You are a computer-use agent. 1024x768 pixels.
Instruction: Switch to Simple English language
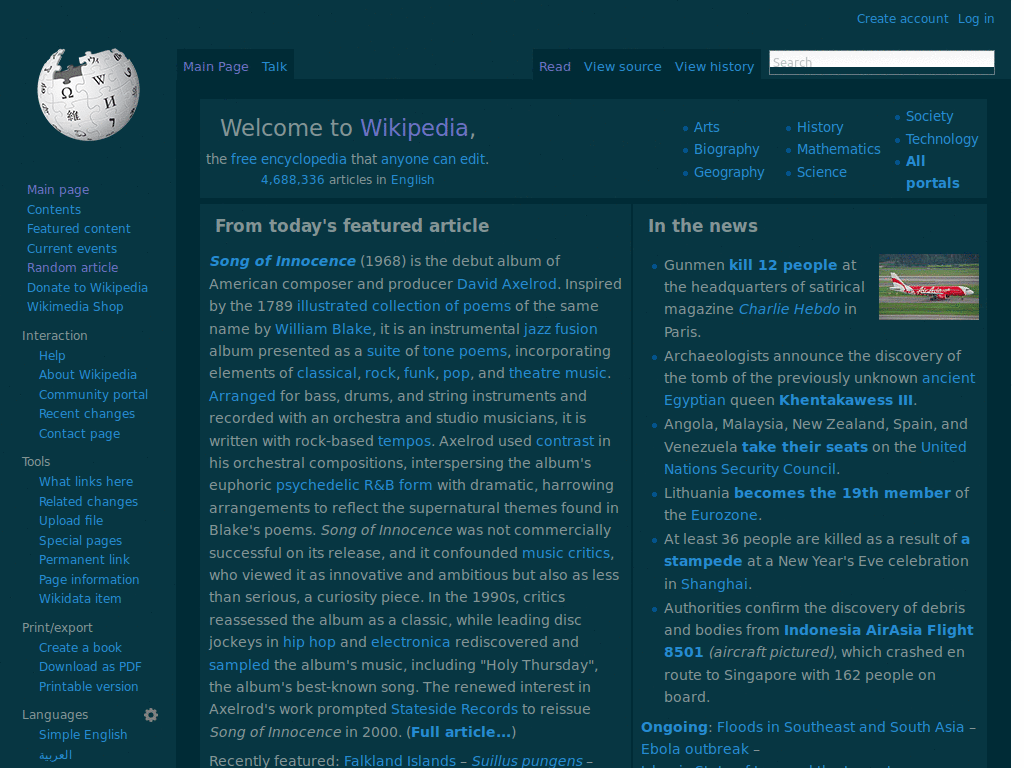click(x=83, y=735)
